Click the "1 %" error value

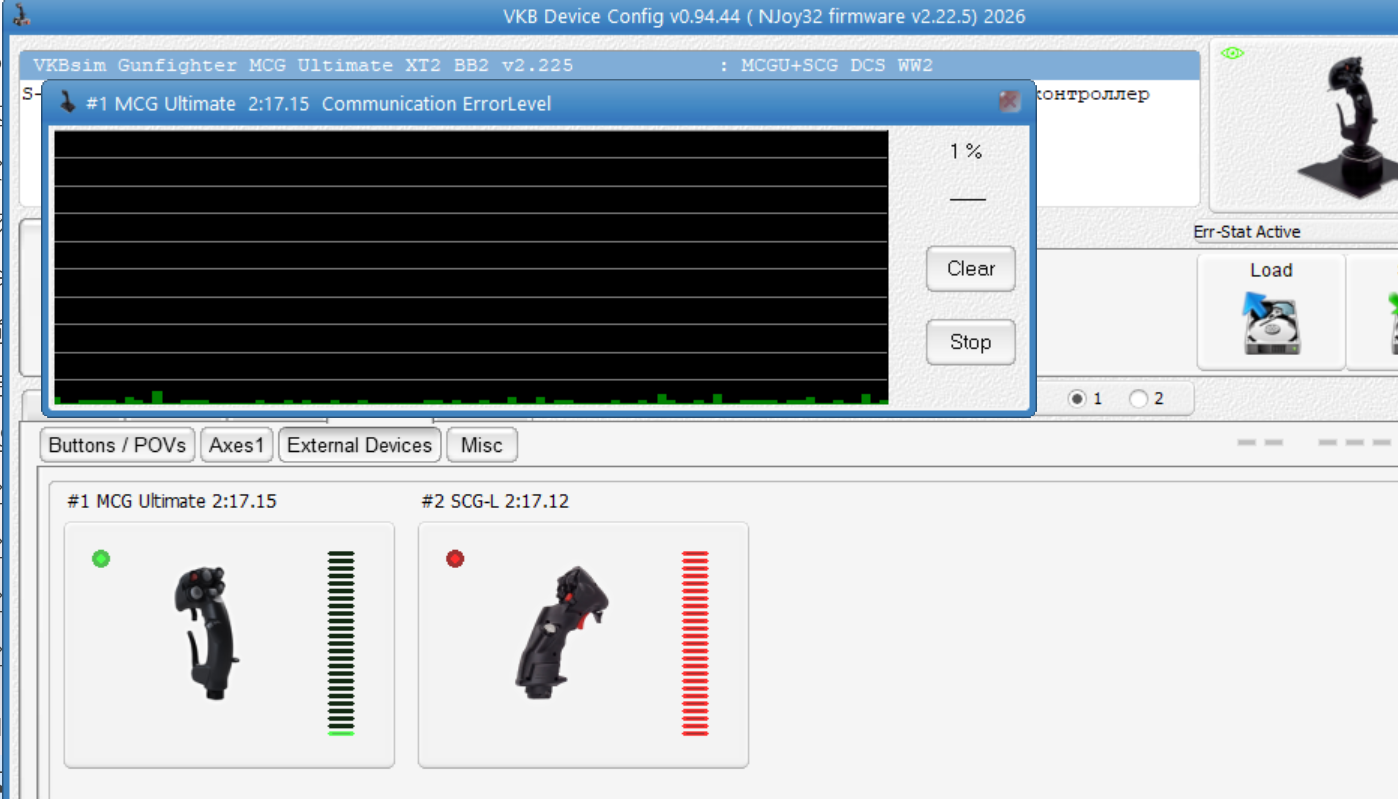pos(966,152)
